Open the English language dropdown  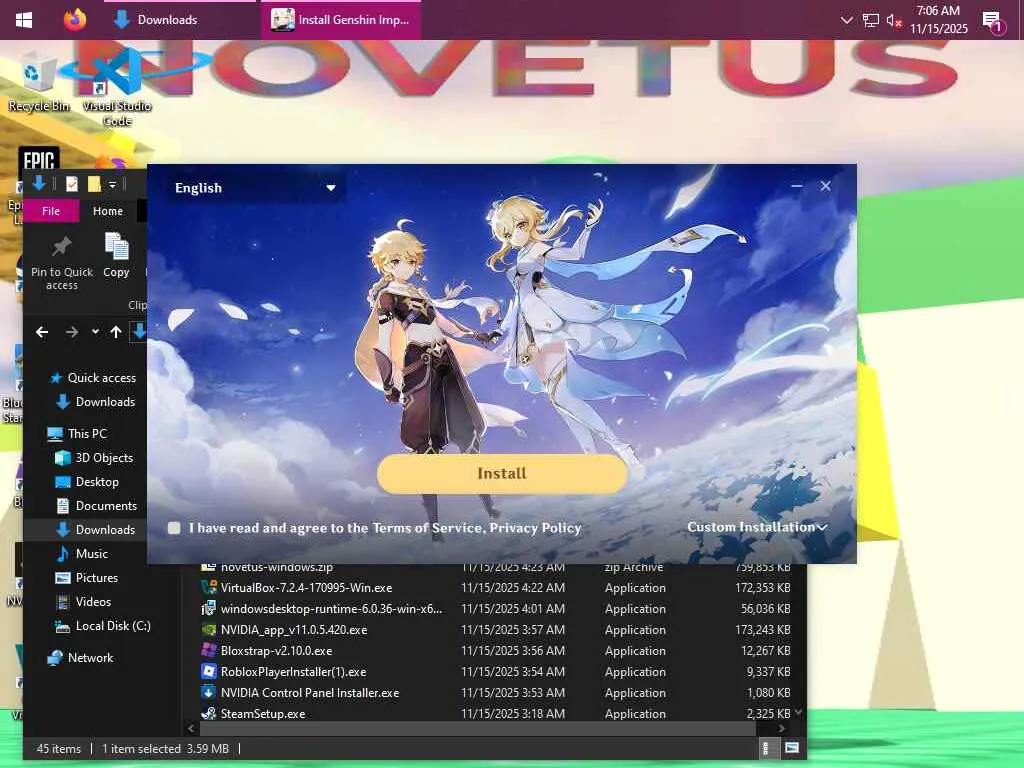coord(255,188)
